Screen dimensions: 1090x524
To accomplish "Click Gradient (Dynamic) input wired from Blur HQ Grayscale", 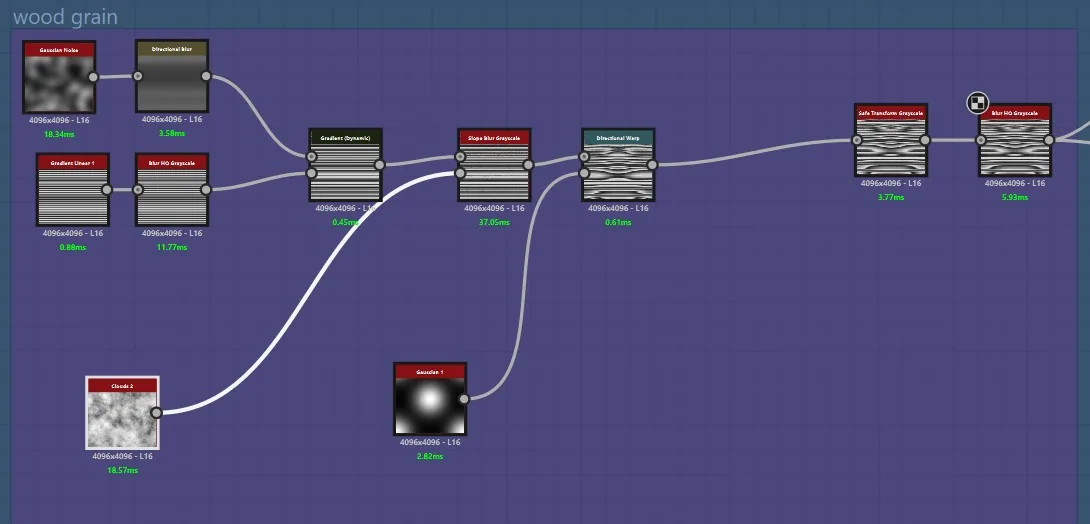I will pos(311,173).
